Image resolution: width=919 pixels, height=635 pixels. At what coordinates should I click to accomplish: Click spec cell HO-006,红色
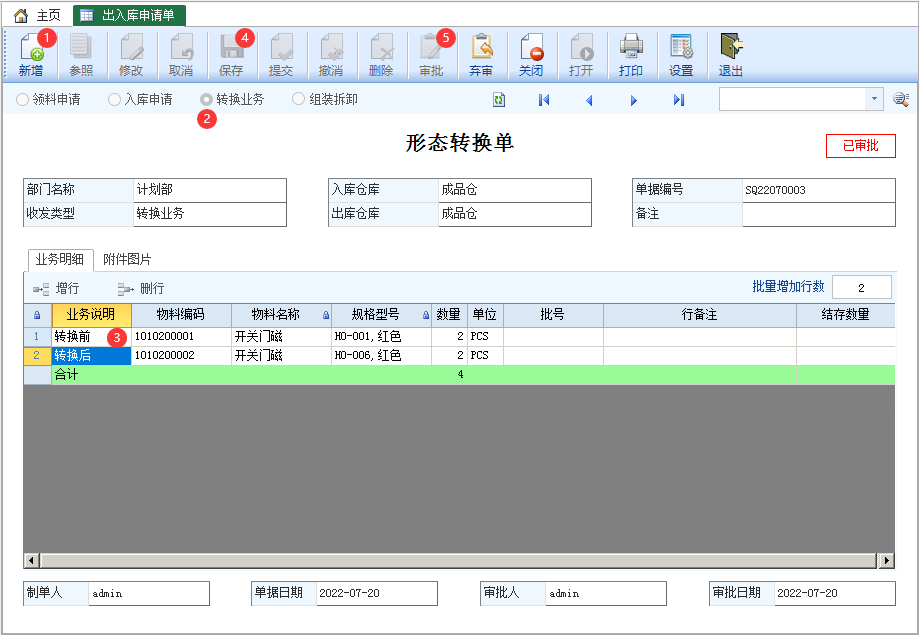tap(382, 355)
